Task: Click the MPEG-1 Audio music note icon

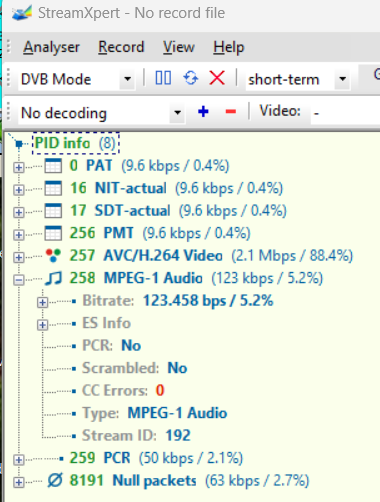Action: tap(53, 278)
